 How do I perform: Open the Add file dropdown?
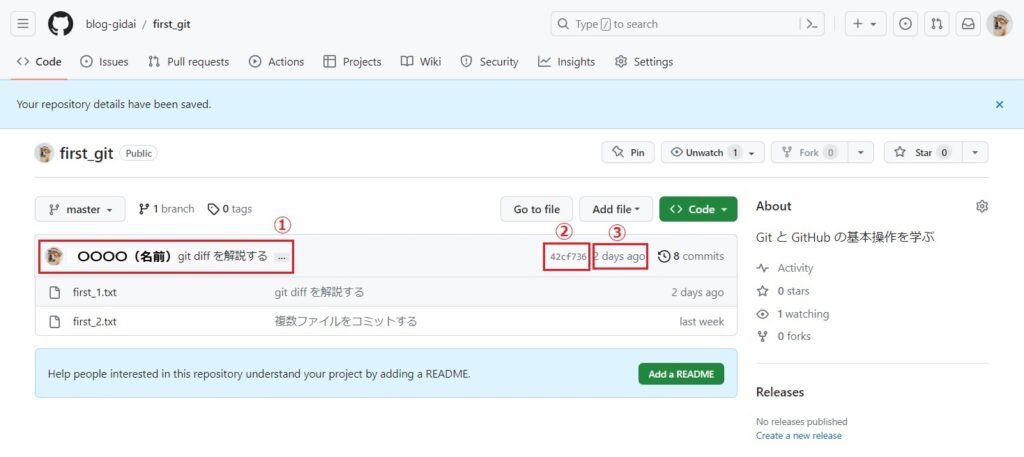(616, 209)
